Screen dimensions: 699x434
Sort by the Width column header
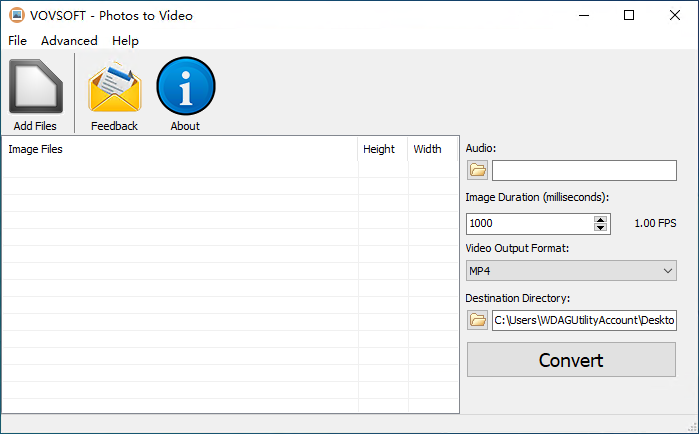[x=432, y=149]
